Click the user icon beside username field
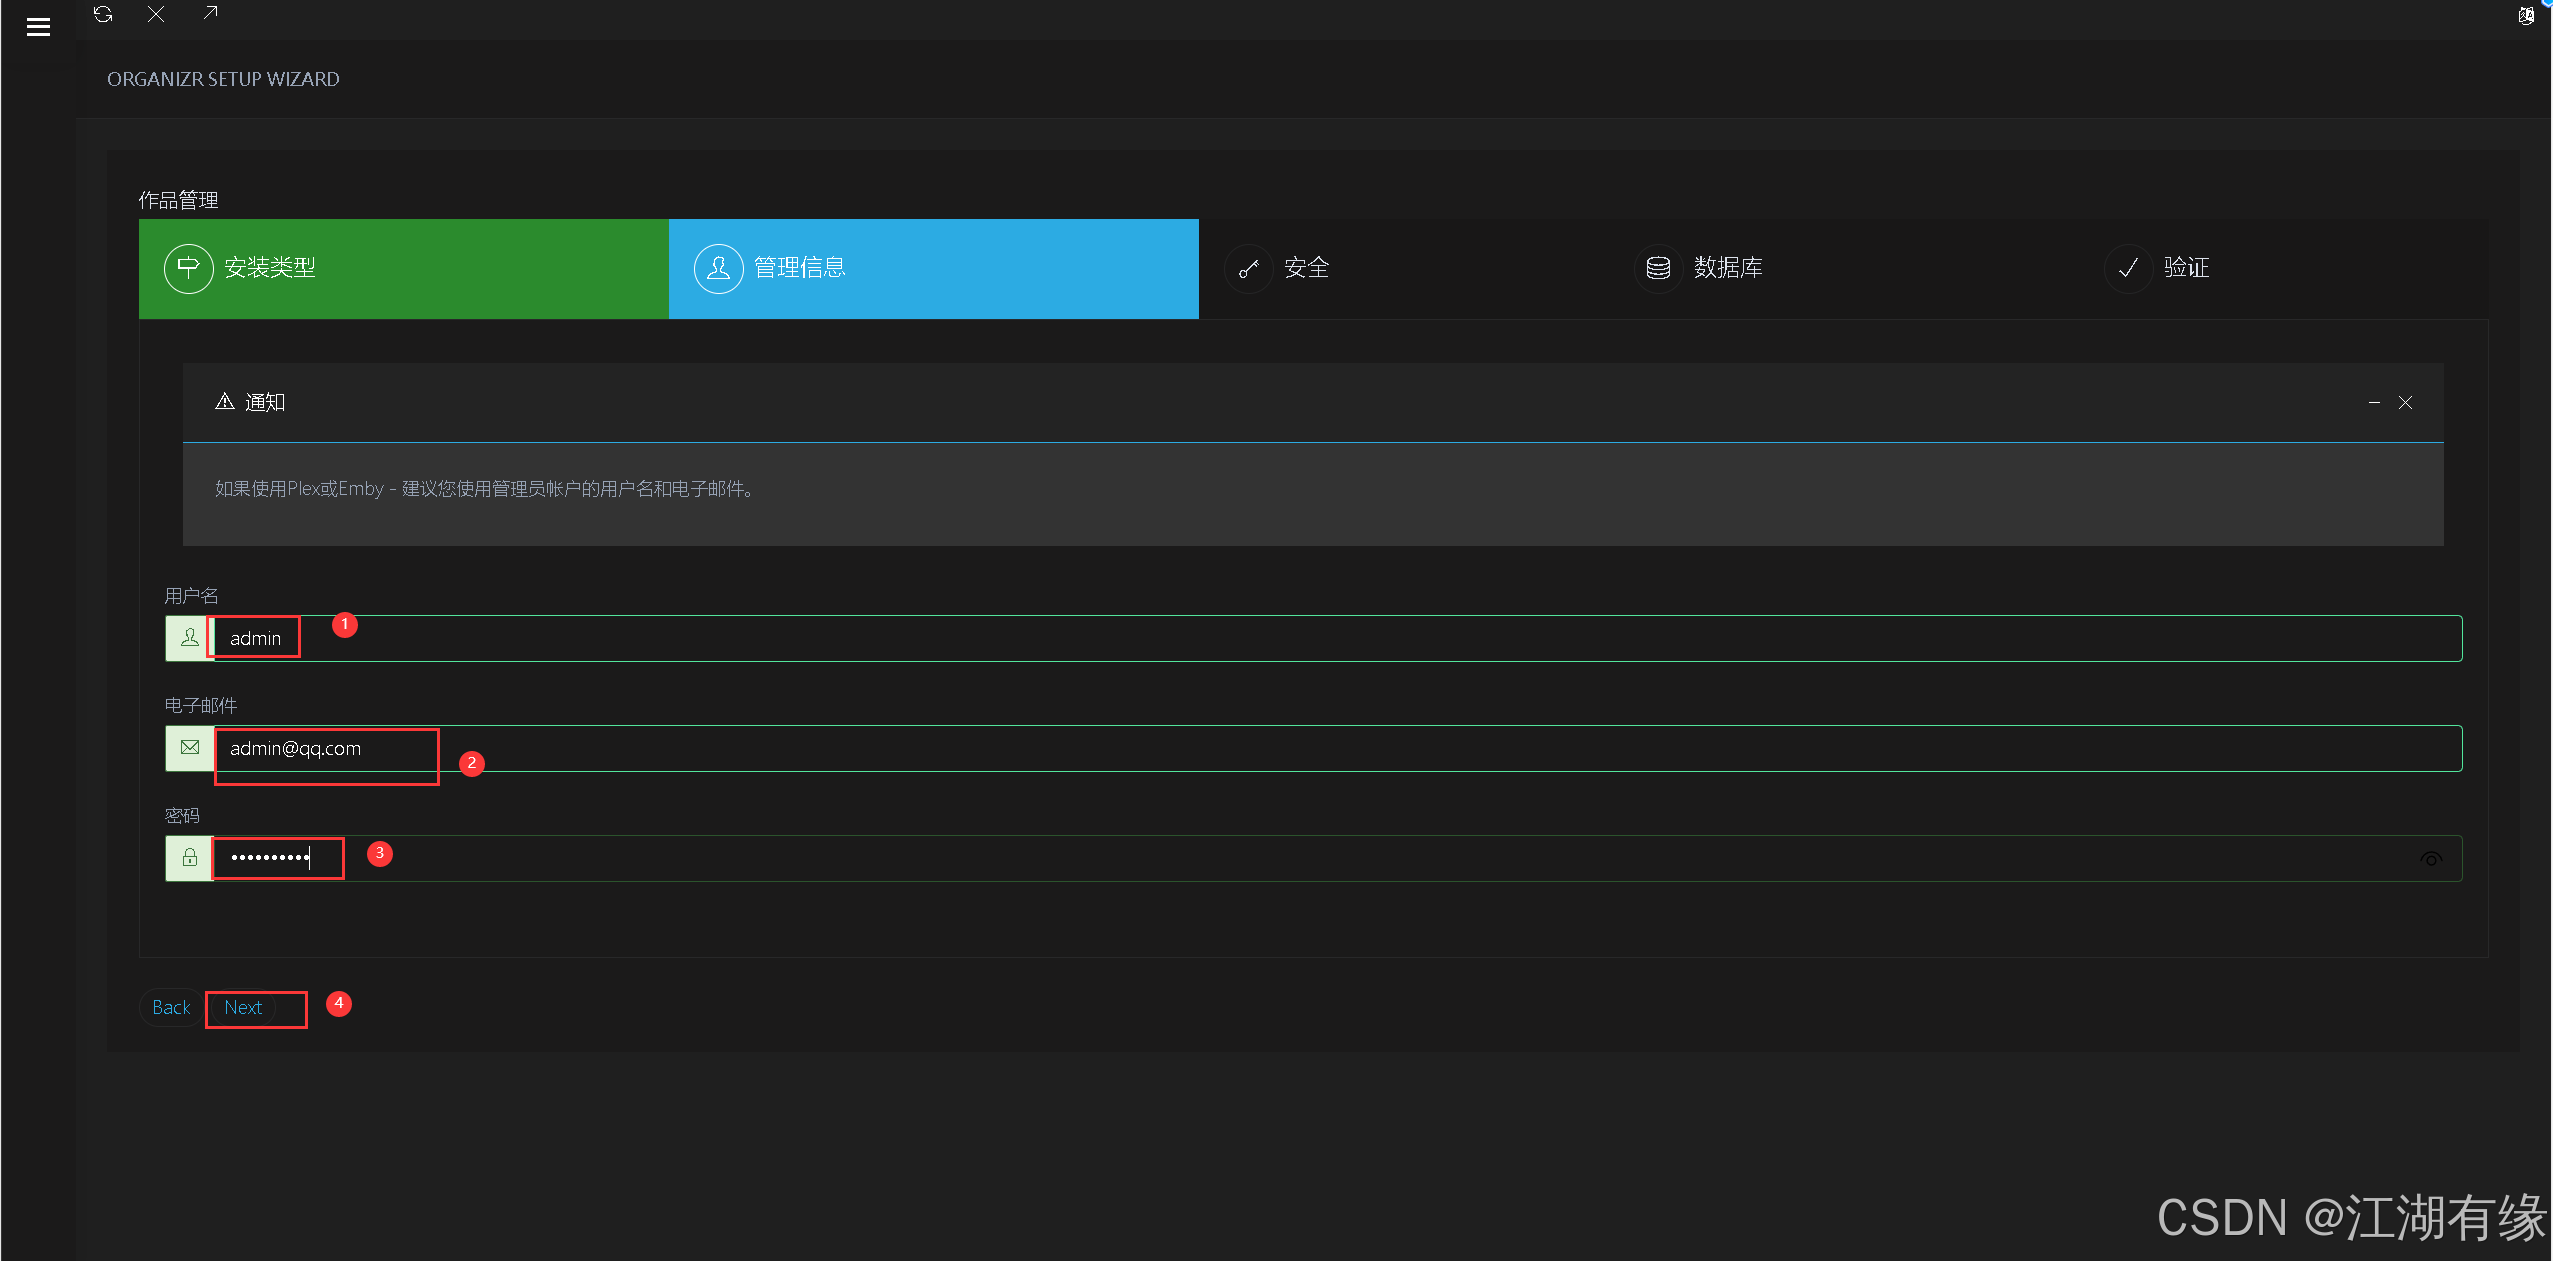 (190, 638)
